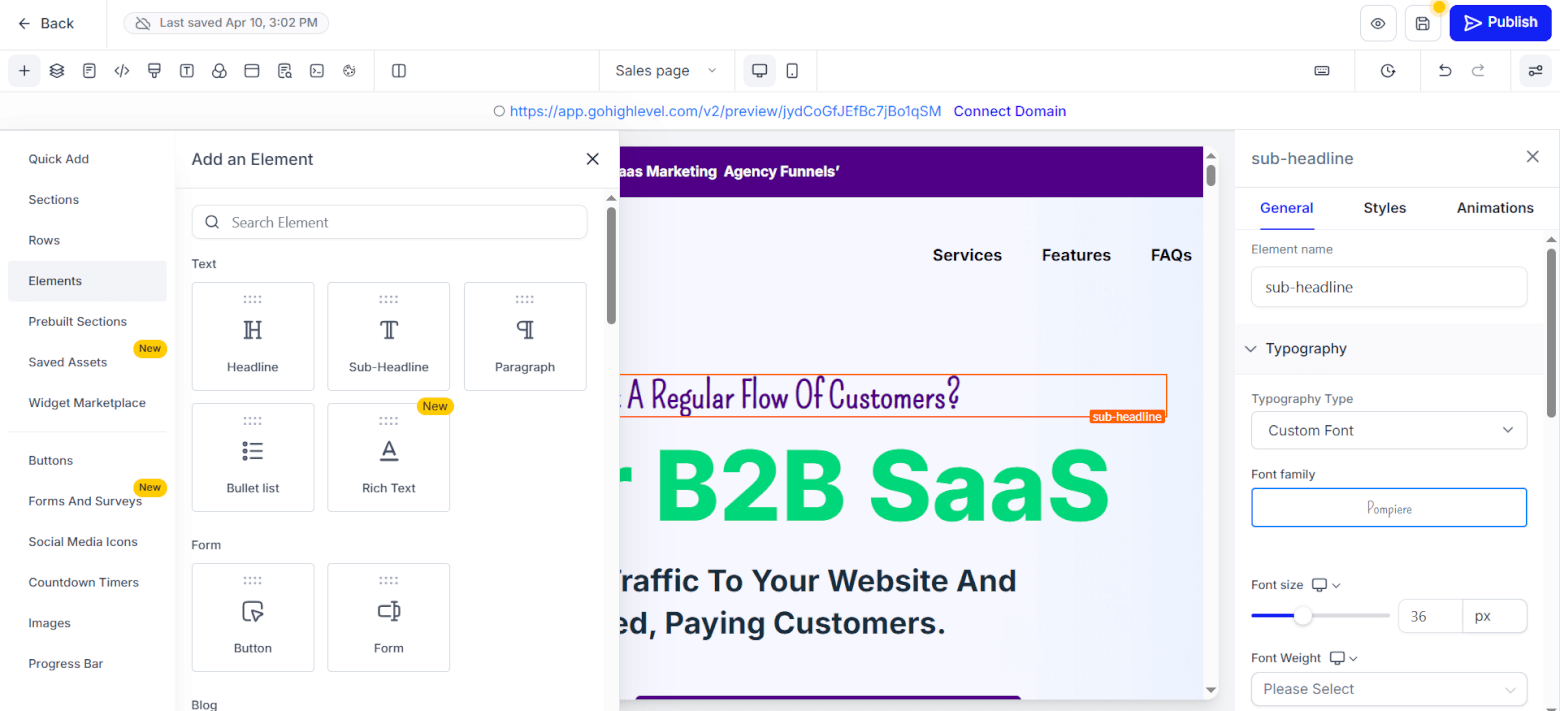This screenshot has height=711, width=1560.
Task: Click the Search Element input field
Action: (x=389, y=221)
